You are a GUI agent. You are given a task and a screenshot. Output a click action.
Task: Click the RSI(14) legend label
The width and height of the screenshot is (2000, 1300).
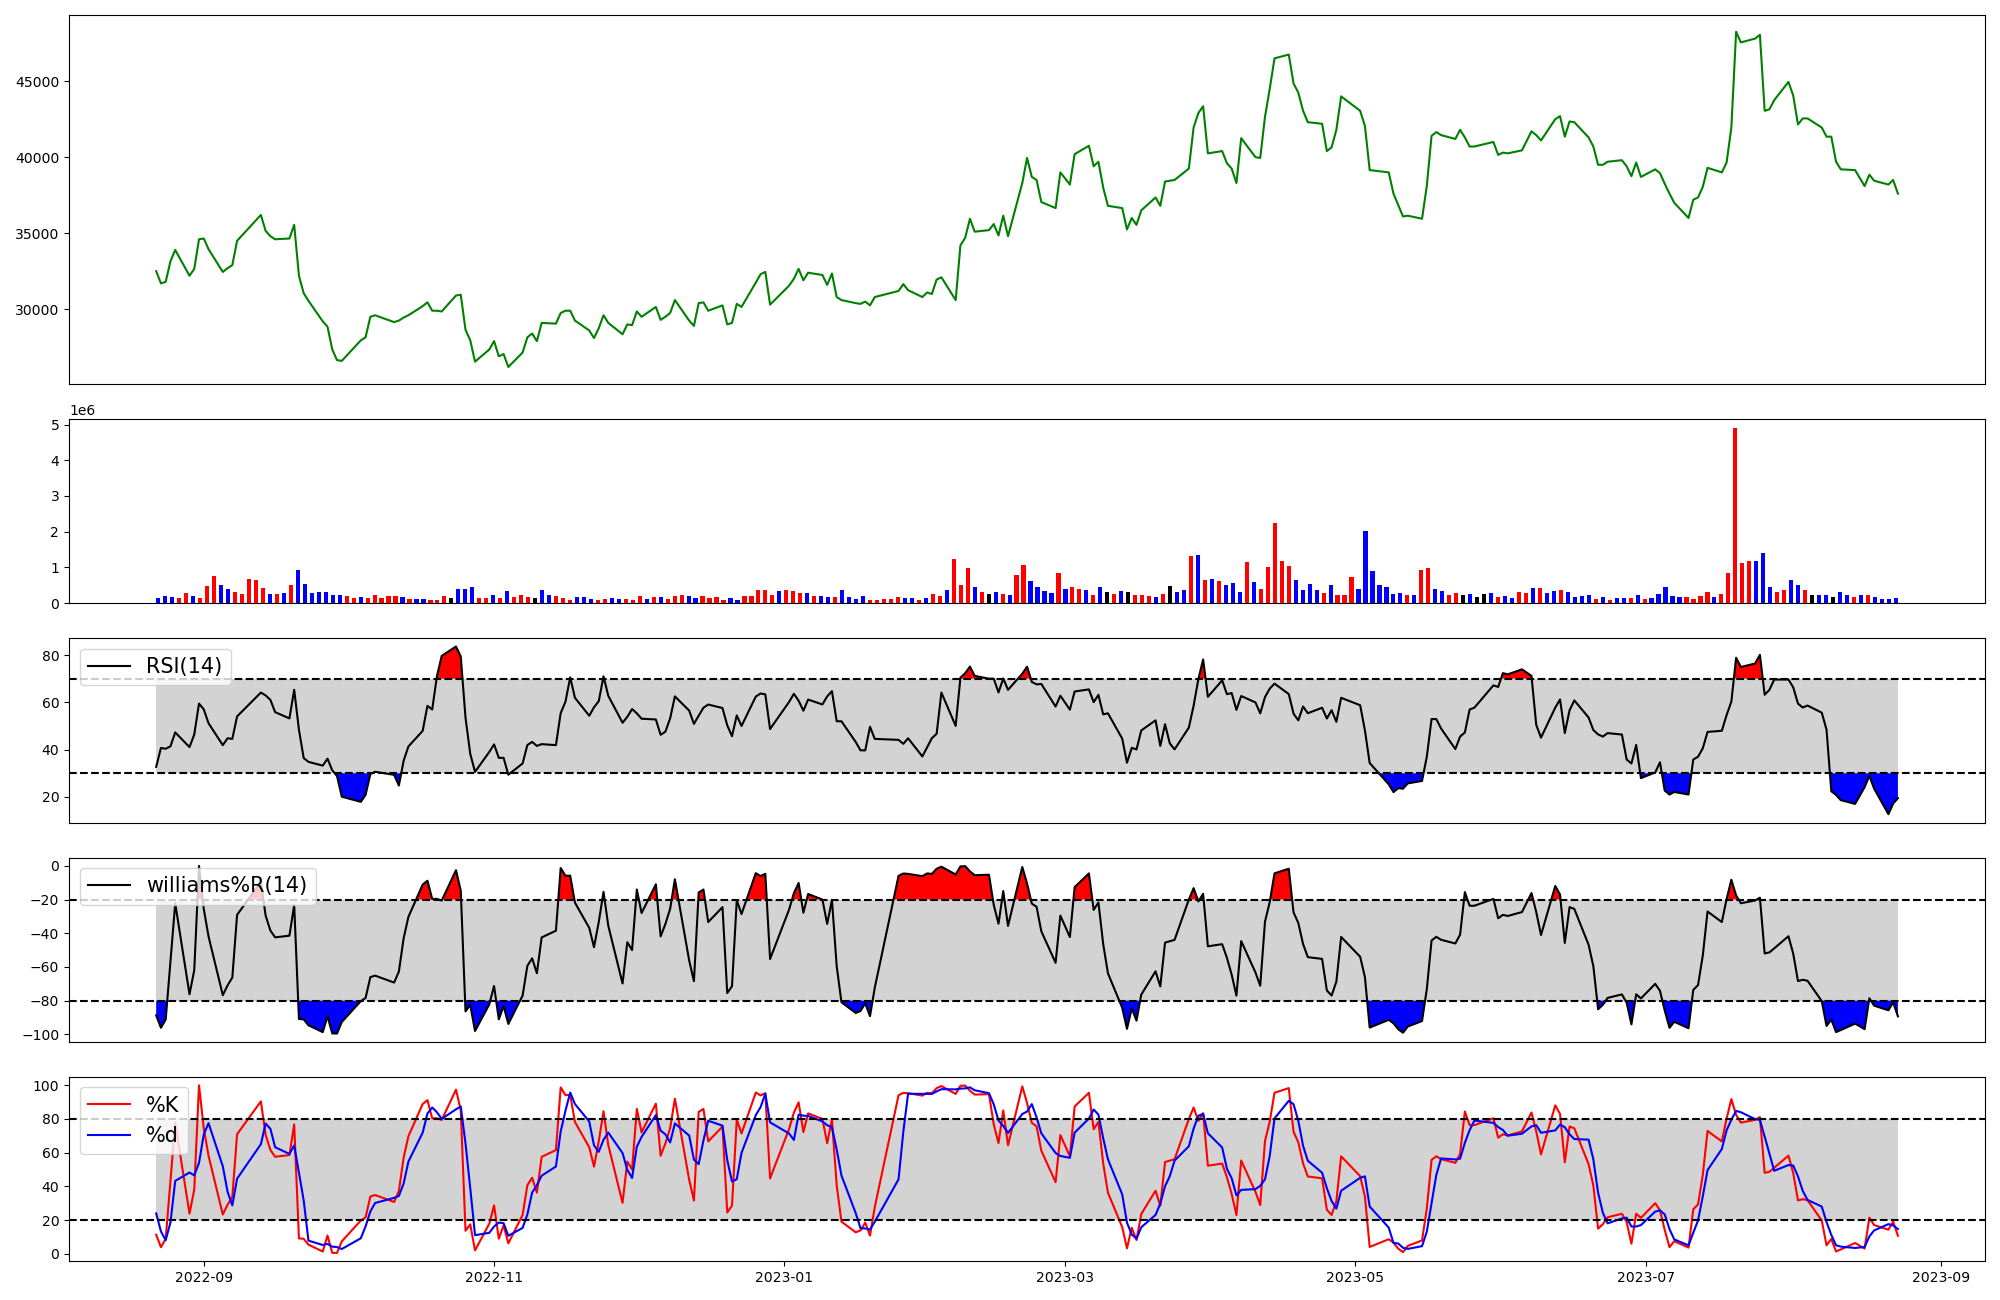[x=184, y=666]
